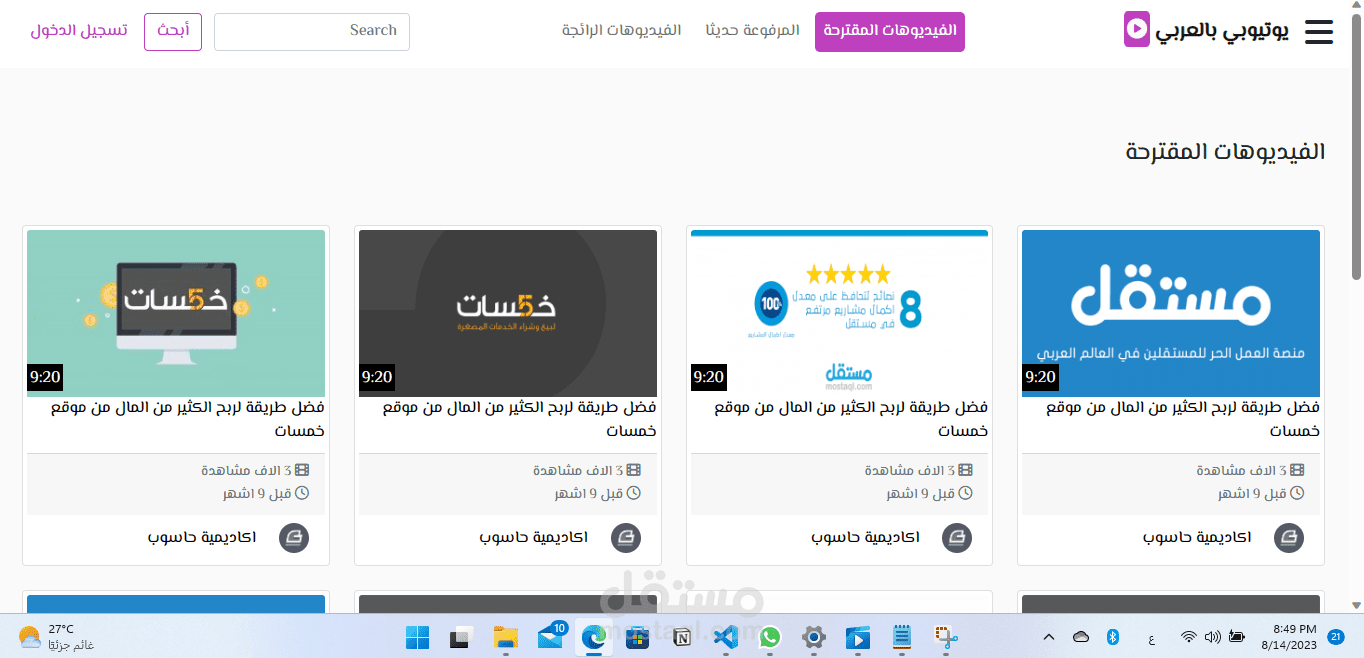Image resolution: width=1364 pixels, height=658 pixels.
Task: Click the clock icon on the blue مستقل card
Action: (1297, 493)
